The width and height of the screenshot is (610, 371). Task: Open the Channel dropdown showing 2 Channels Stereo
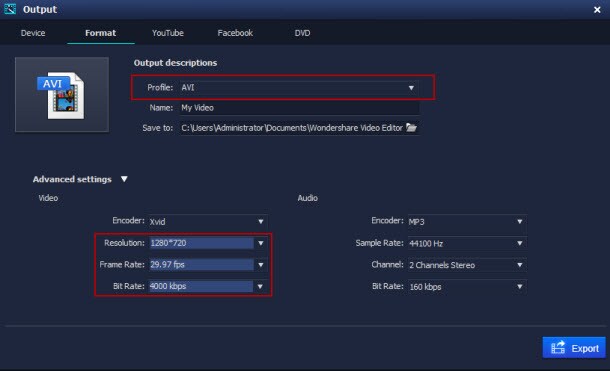pyautogui.click(x=467, y=265)
